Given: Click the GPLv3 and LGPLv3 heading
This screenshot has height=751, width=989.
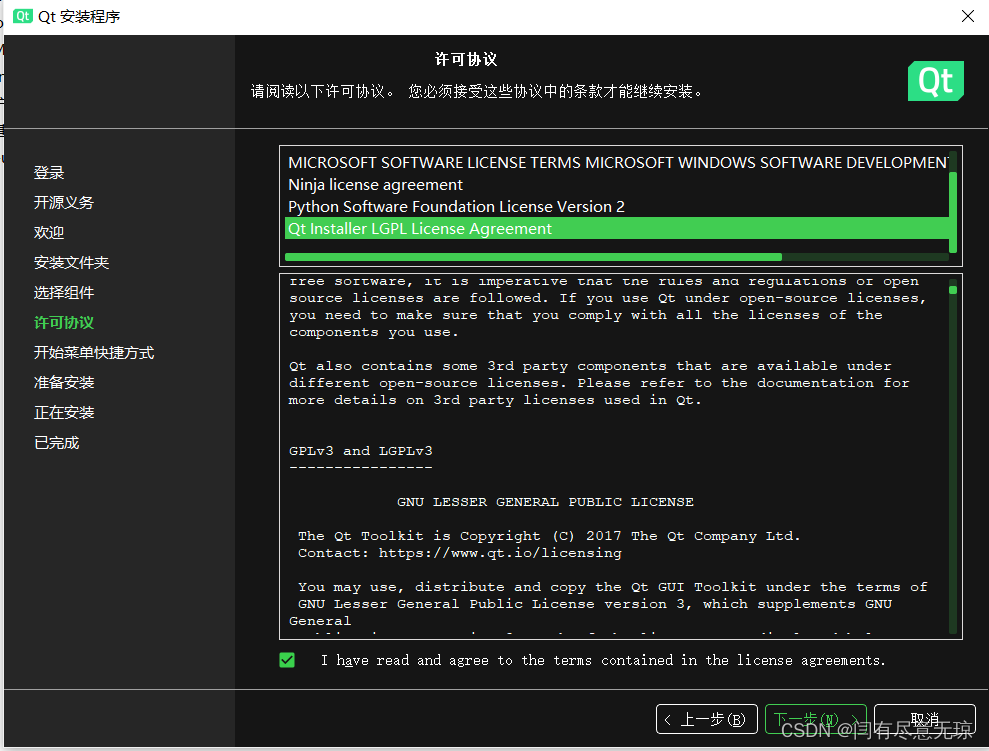Looking at the screenshot, I should coord(361,451).
